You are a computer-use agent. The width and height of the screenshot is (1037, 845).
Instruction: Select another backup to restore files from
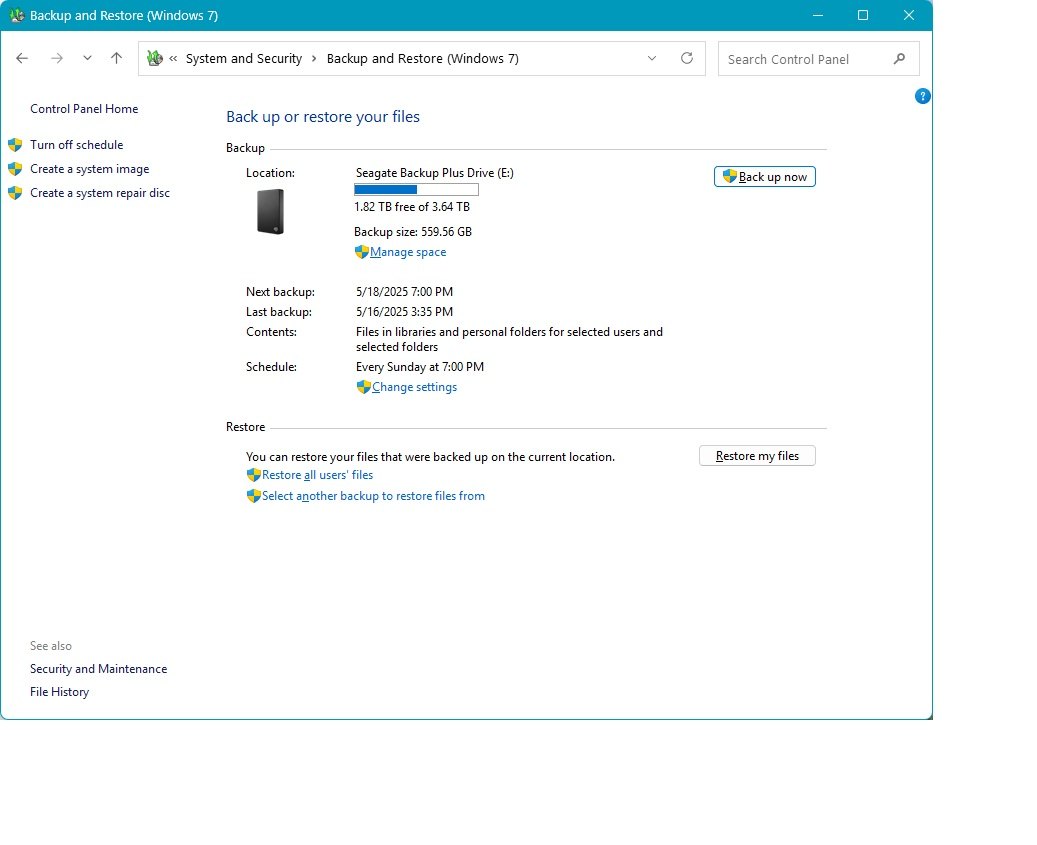pyautogui.click(x=372, y=495)
